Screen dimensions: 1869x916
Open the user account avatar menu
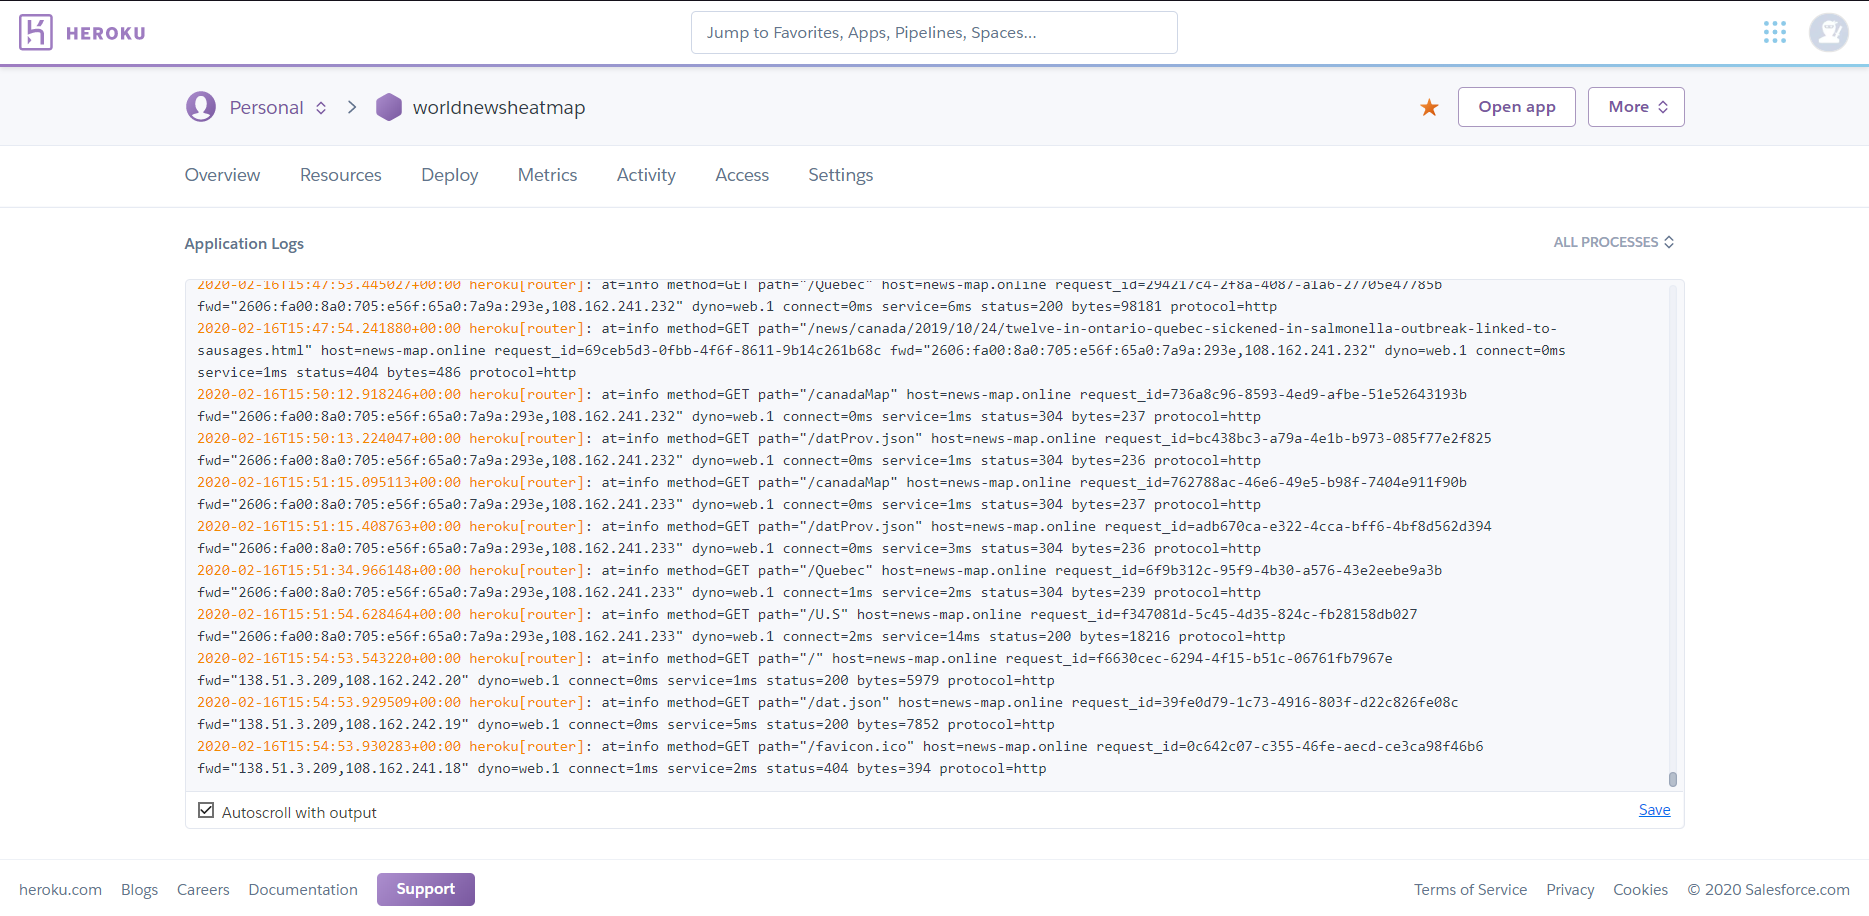1829,33
